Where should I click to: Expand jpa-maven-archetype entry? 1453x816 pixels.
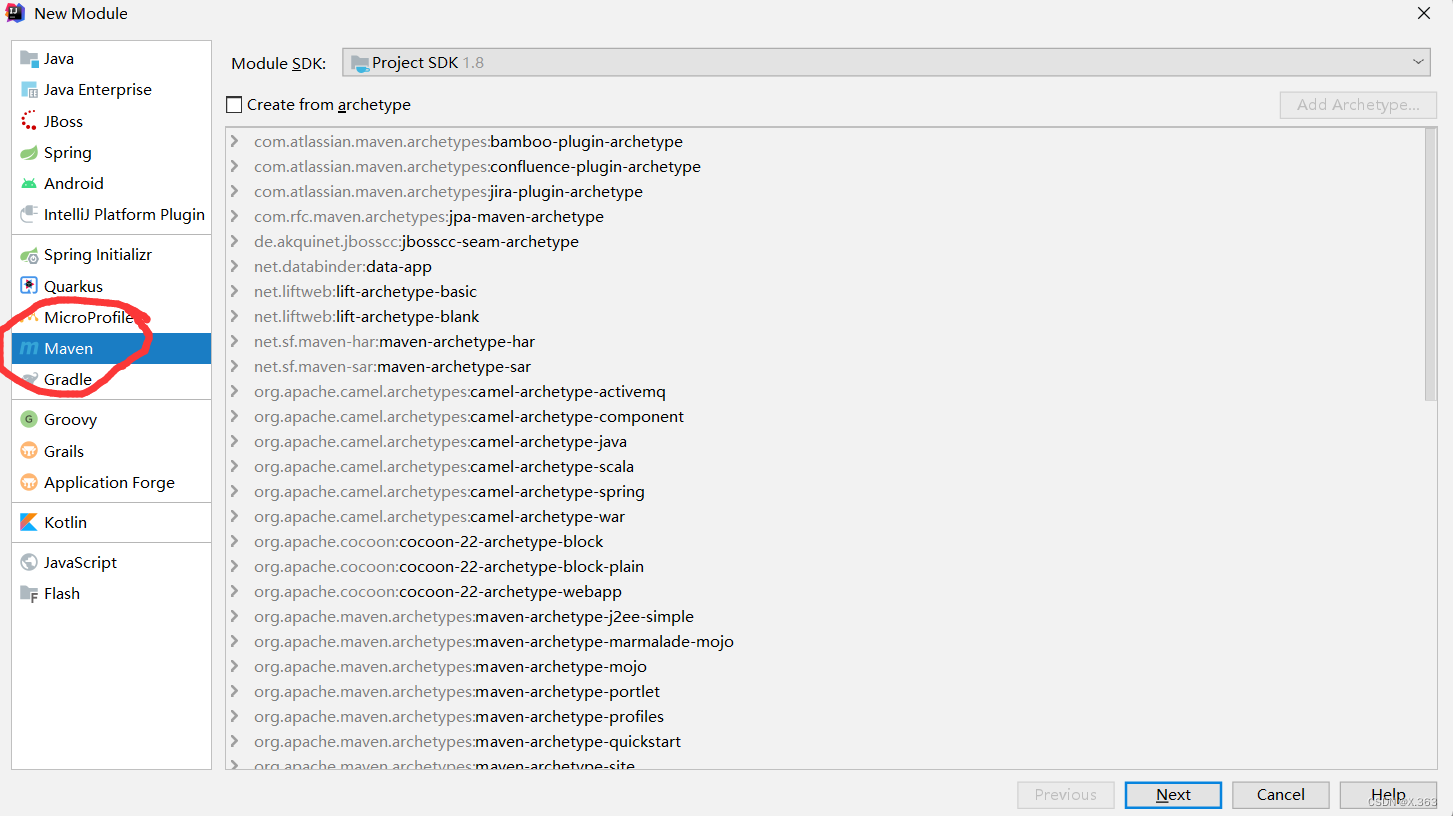pyautogui.click(x=234, y=216)
